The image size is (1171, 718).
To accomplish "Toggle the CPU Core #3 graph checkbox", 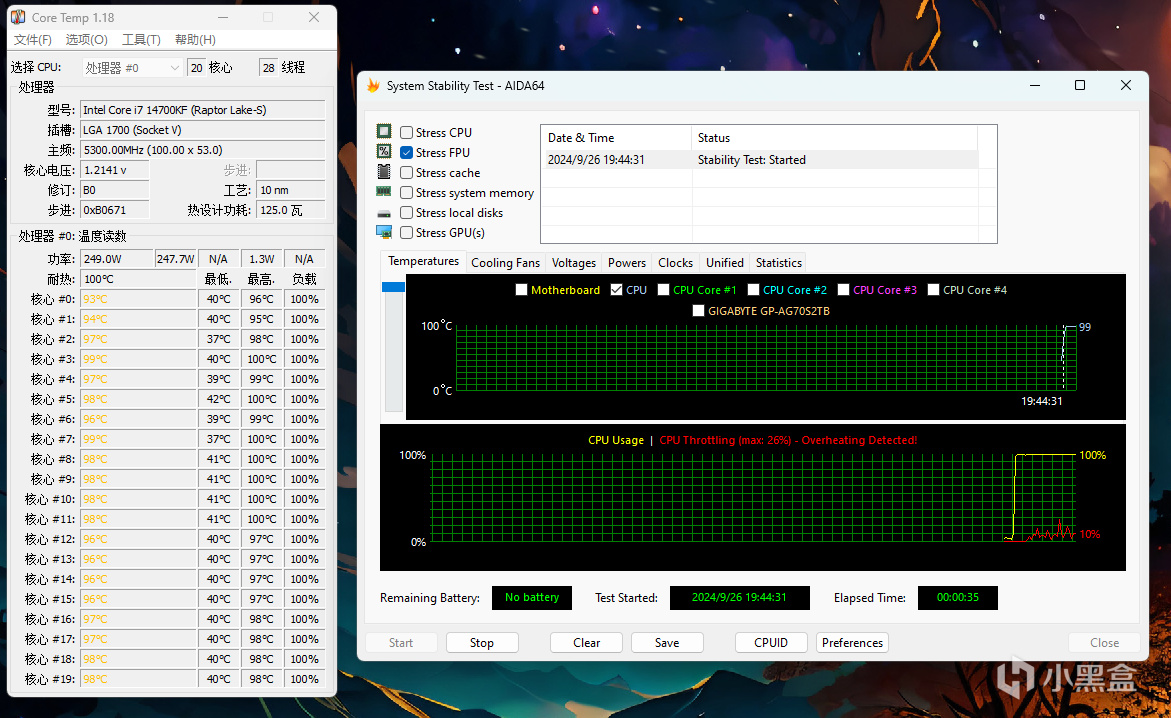I will click(x=843, y=290).
